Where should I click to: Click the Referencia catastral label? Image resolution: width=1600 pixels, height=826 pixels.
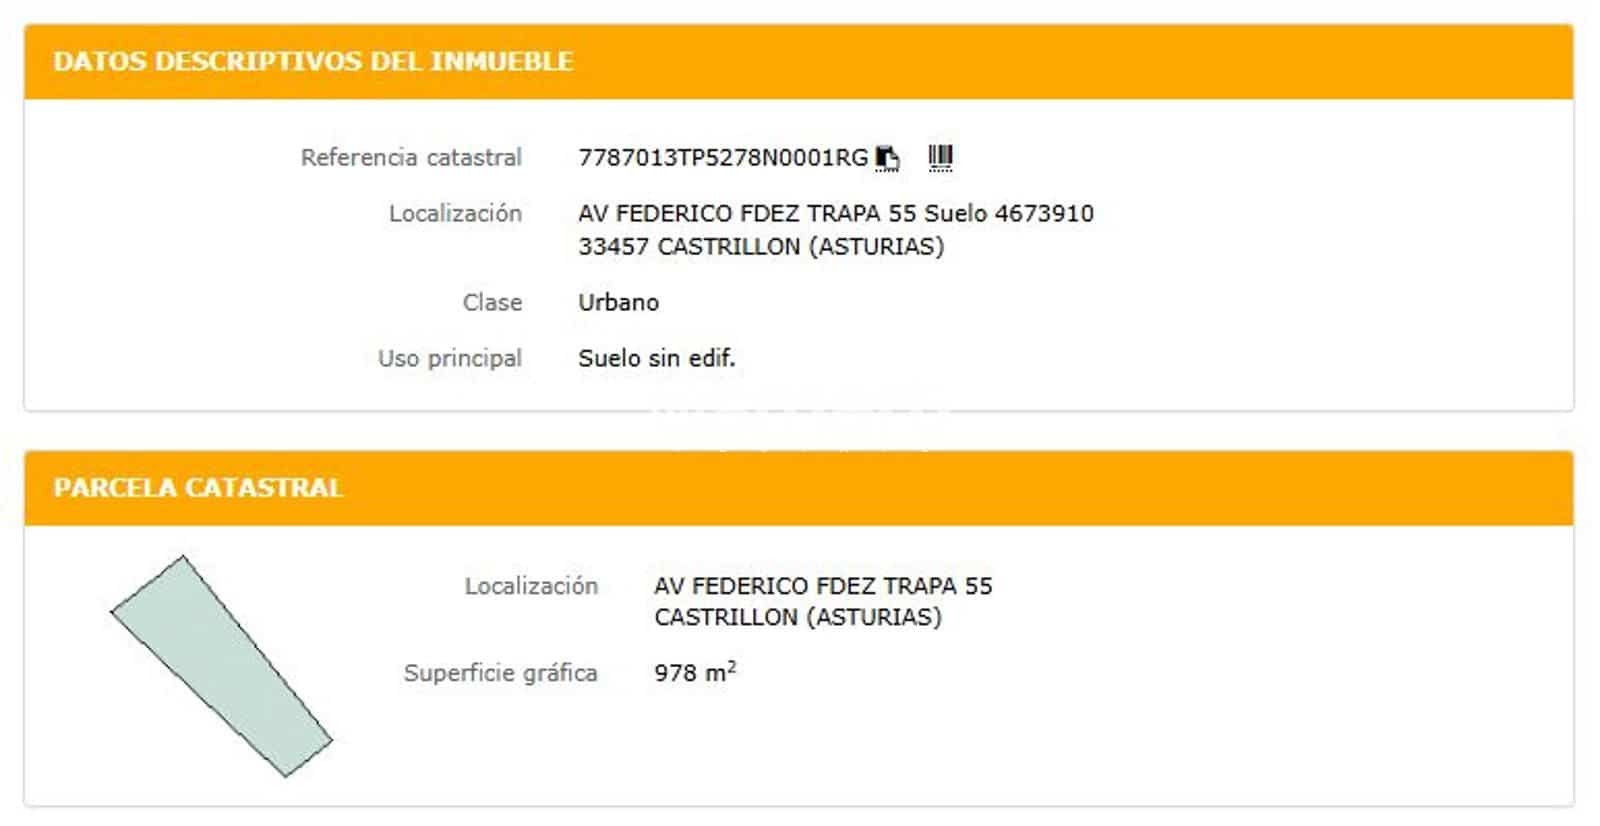click(411, 156)
